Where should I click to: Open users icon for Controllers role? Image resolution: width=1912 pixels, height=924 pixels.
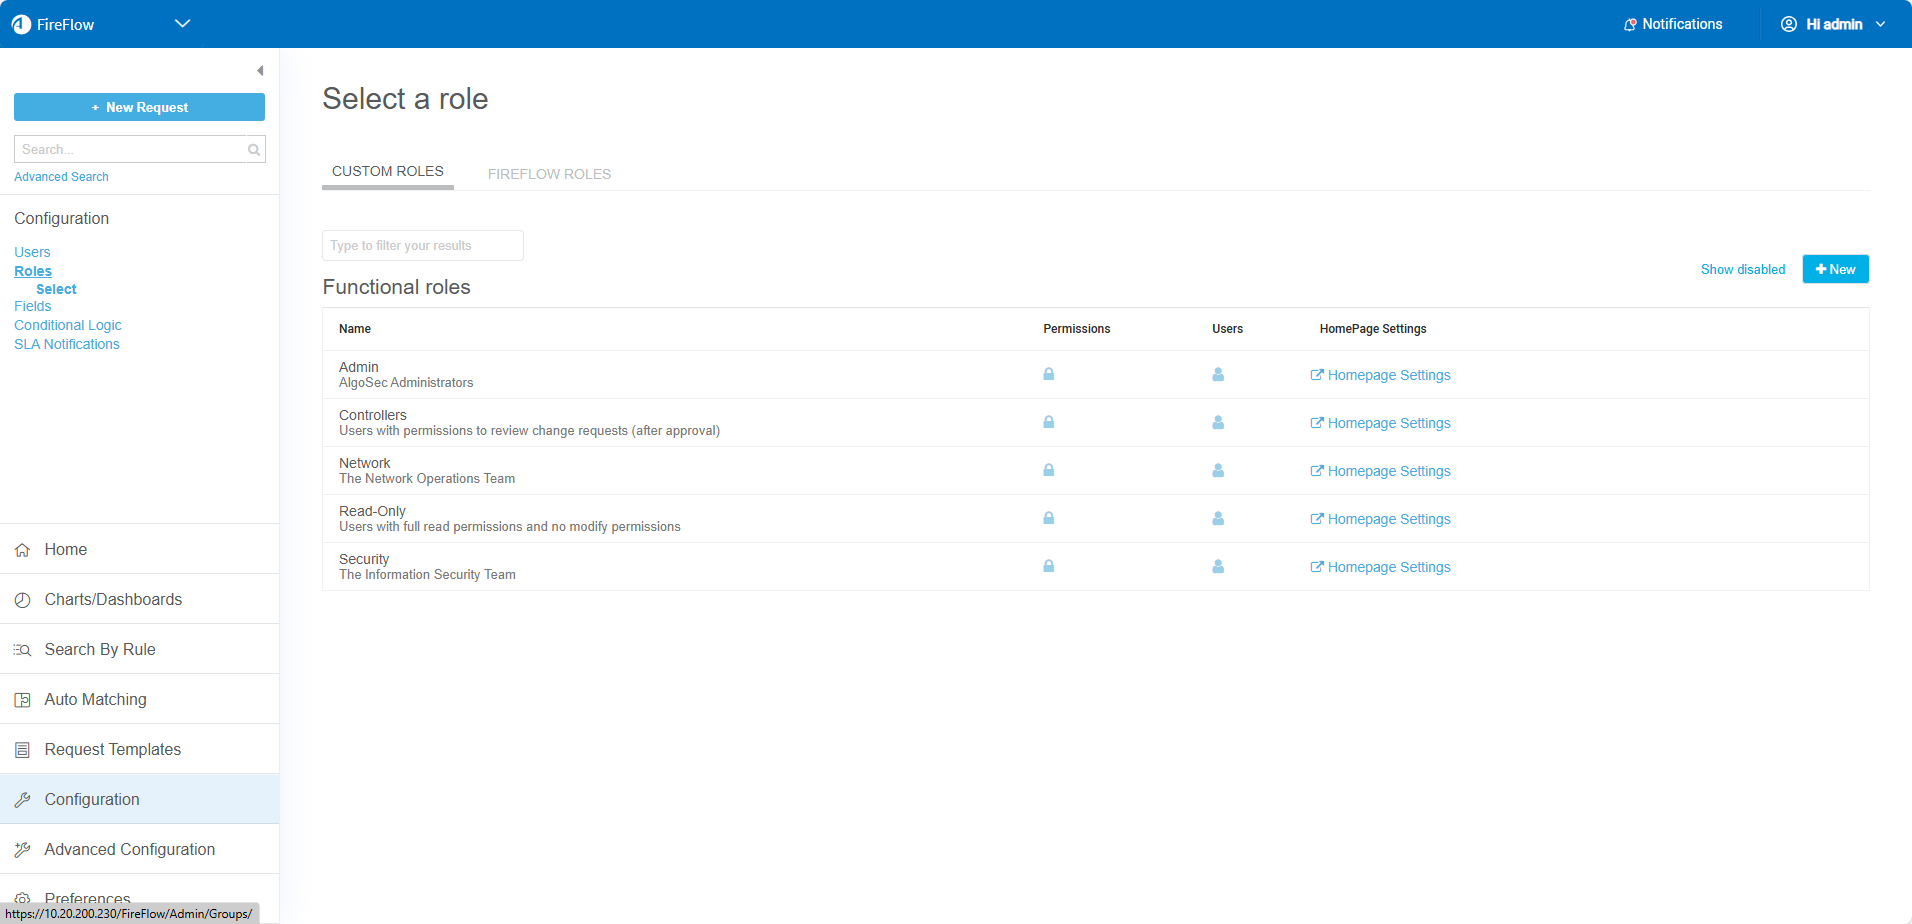click(x=1218, y=422)
